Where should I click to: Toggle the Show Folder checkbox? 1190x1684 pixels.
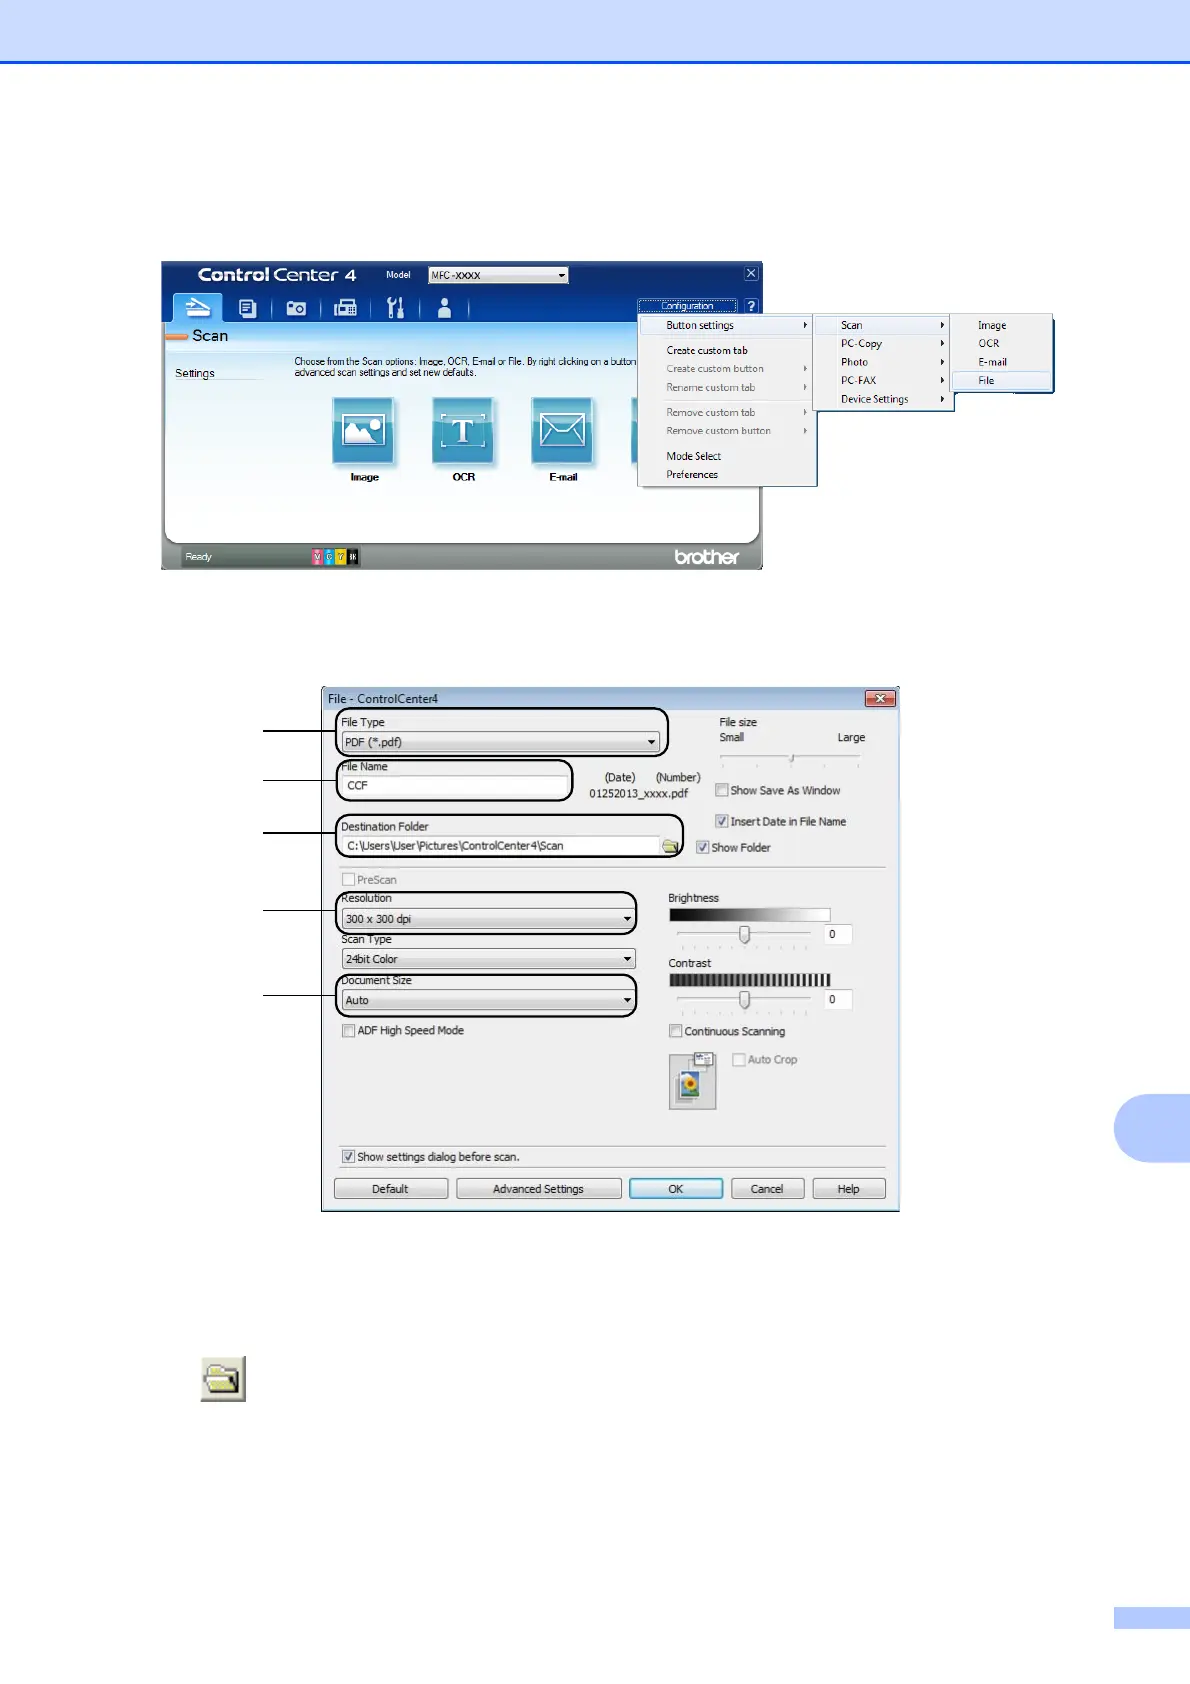click(702, 847)
